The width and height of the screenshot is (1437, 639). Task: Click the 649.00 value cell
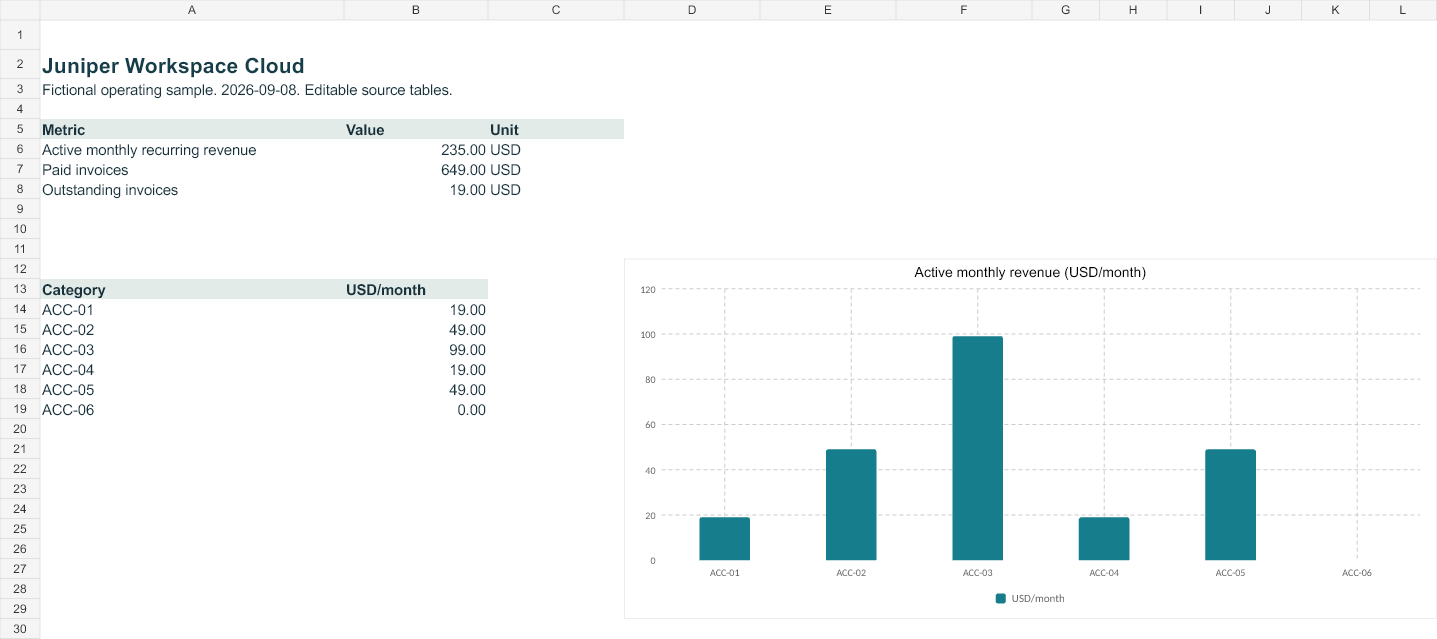[416, 170]
